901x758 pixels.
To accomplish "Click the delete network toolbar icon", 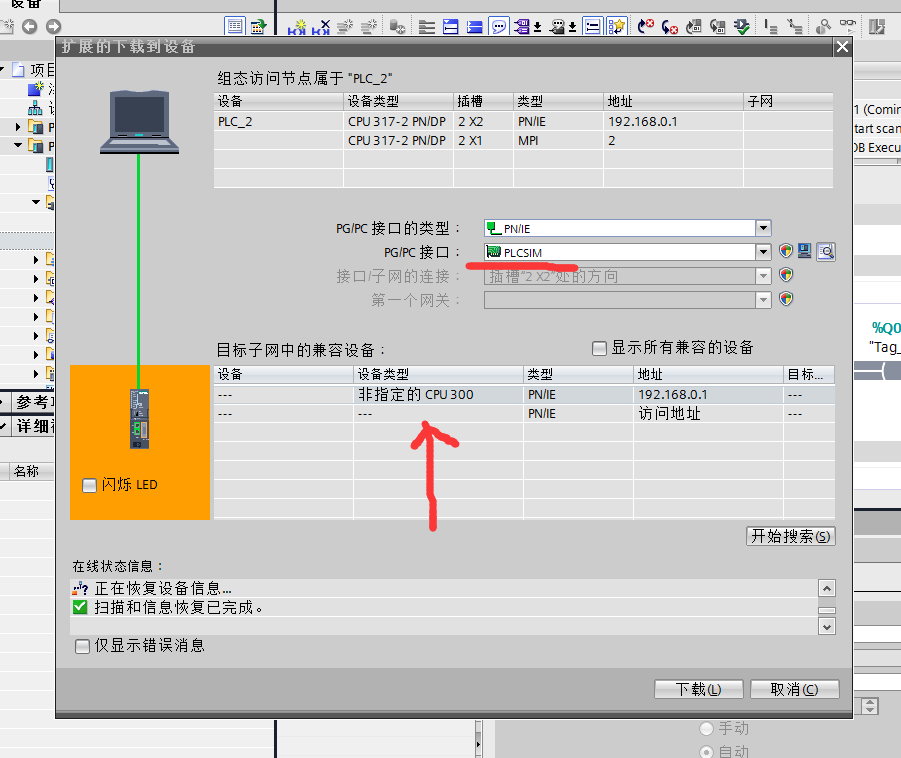I will (x=321, y=26).
